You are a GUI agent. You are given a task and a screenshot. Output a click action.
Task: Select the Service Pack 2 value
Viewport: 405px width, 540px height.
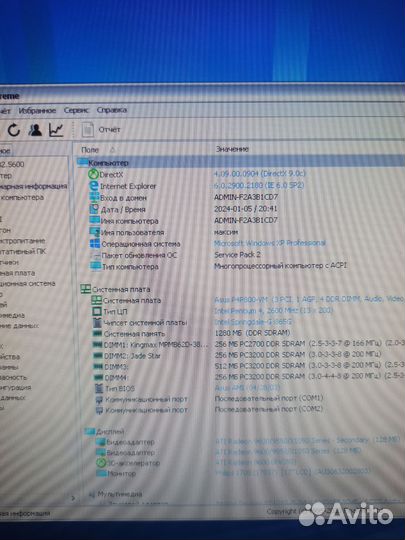[x=237, y=255]
